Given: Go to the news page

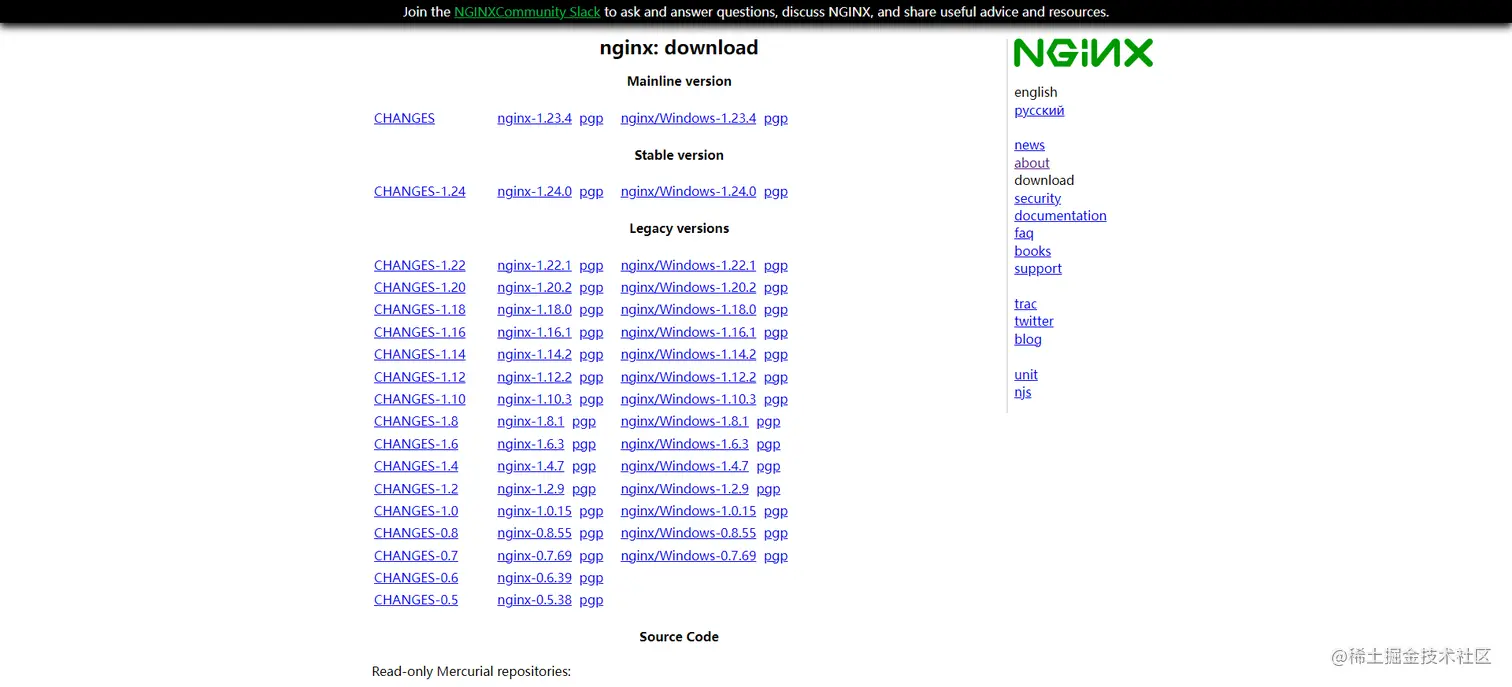Looking at the screenshot, I should tap(1029, 145).
